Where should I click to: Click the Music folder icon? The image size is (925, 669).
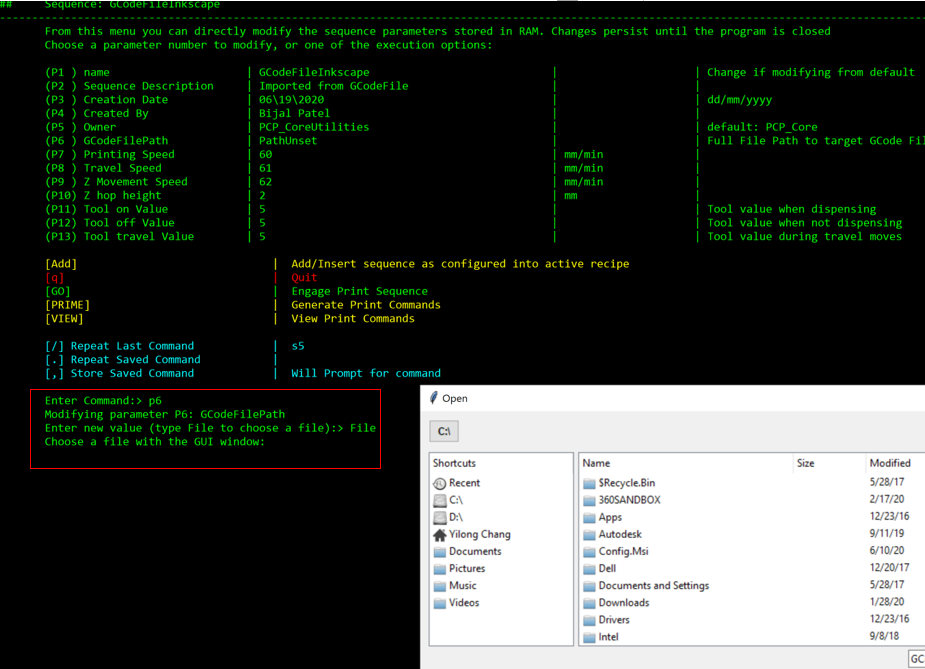click(439, 586)
